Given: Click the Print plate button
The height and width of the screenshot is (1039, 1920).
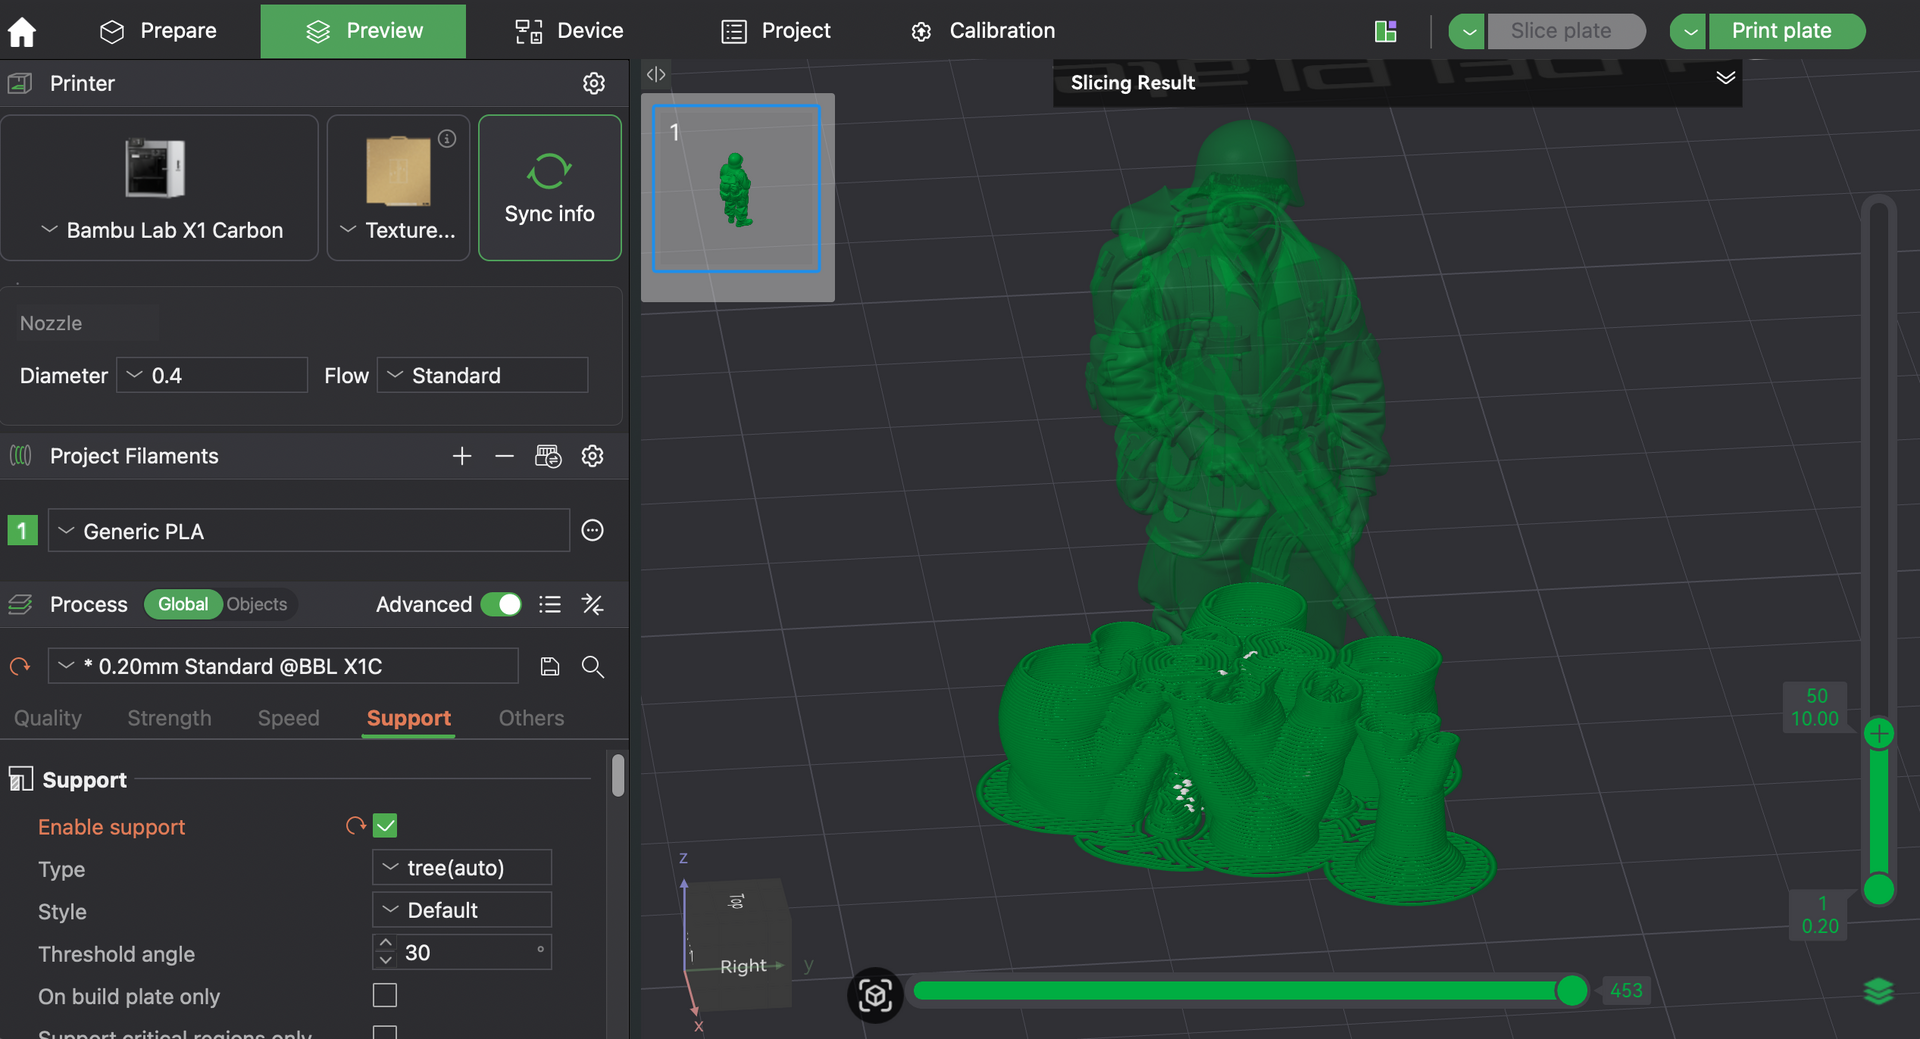Looking at the screenshot, I should pos(1781,31).
